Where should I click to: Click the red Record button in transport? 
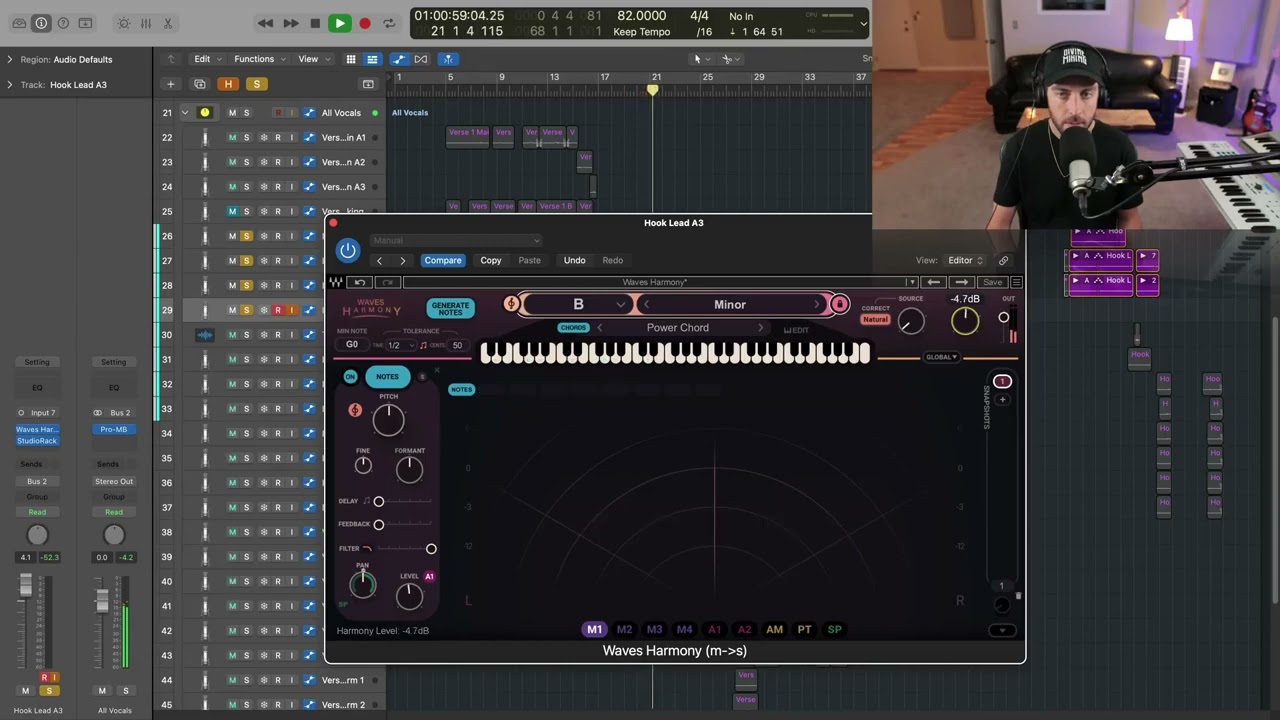[x=365, y=23]
